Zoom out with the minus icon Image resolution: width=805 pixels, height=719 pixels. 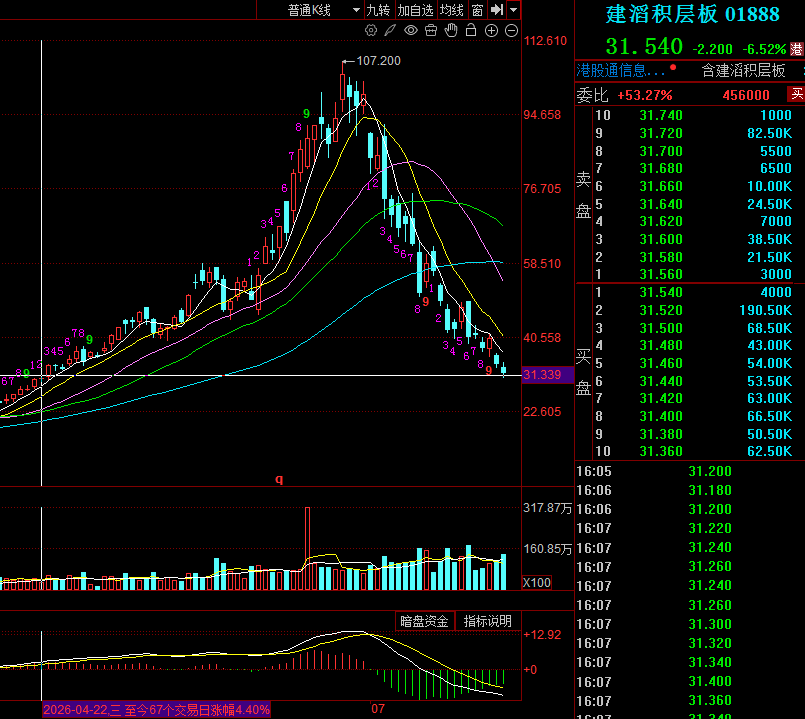[511, 30]
